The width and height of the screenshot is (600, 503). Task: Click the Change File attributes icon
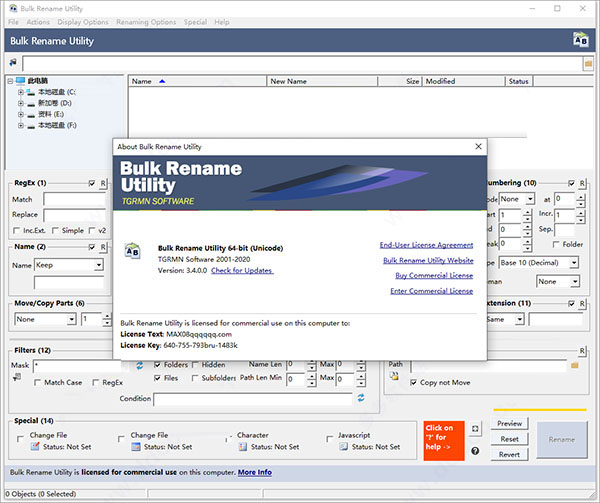[x=35, y=446]
